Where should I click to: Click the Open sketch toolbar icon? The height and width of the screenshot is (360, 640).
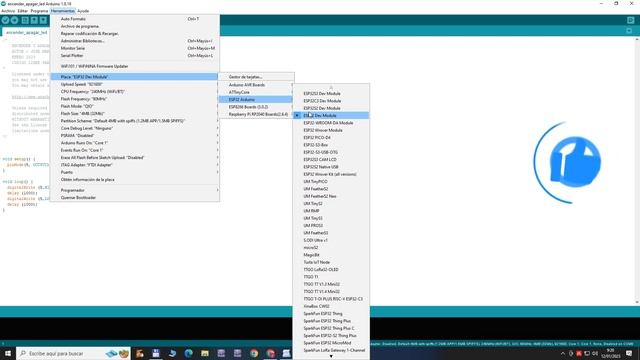pos(34,20)
